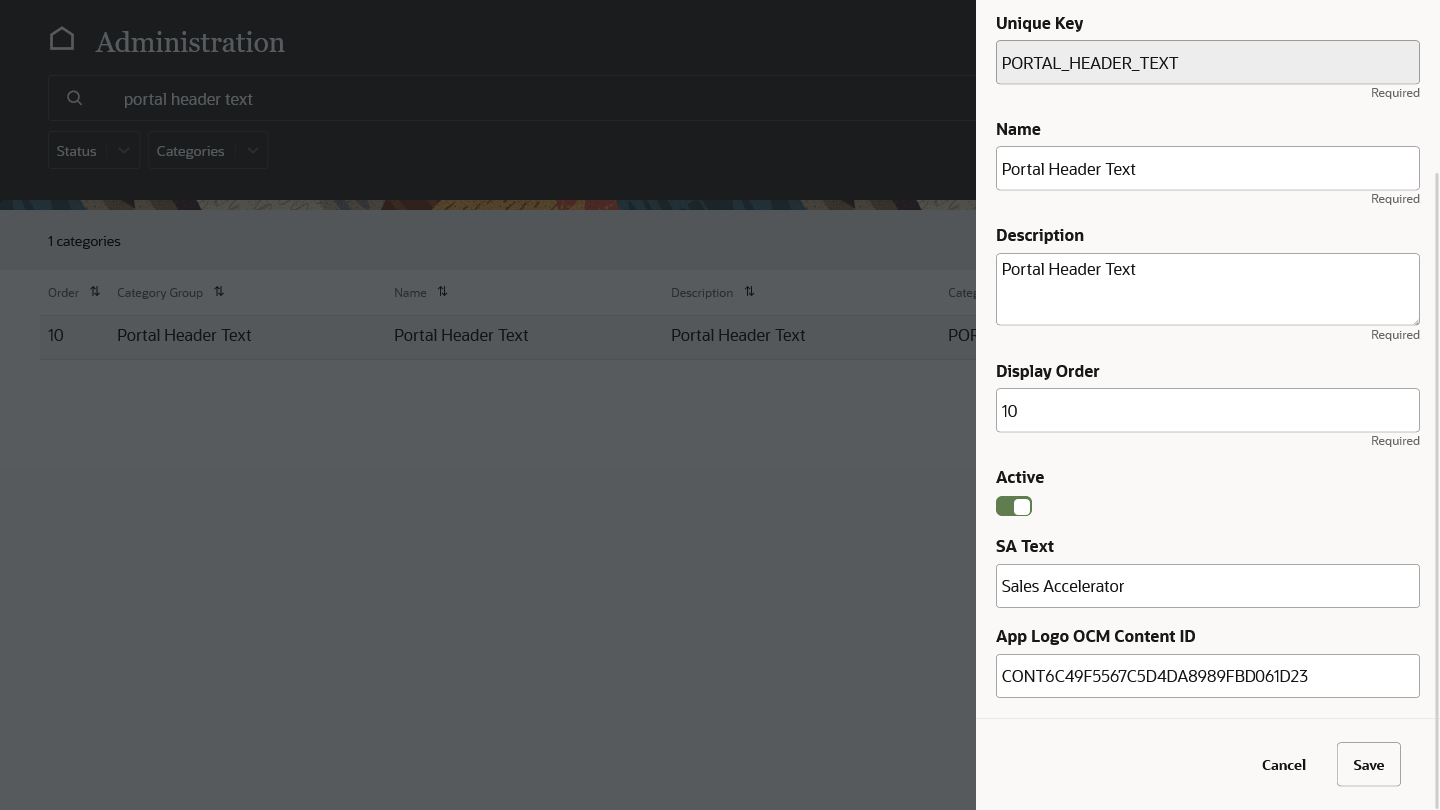Expand the Status chevron
The image size is (1440, 810).
click(x=123, y=150)
